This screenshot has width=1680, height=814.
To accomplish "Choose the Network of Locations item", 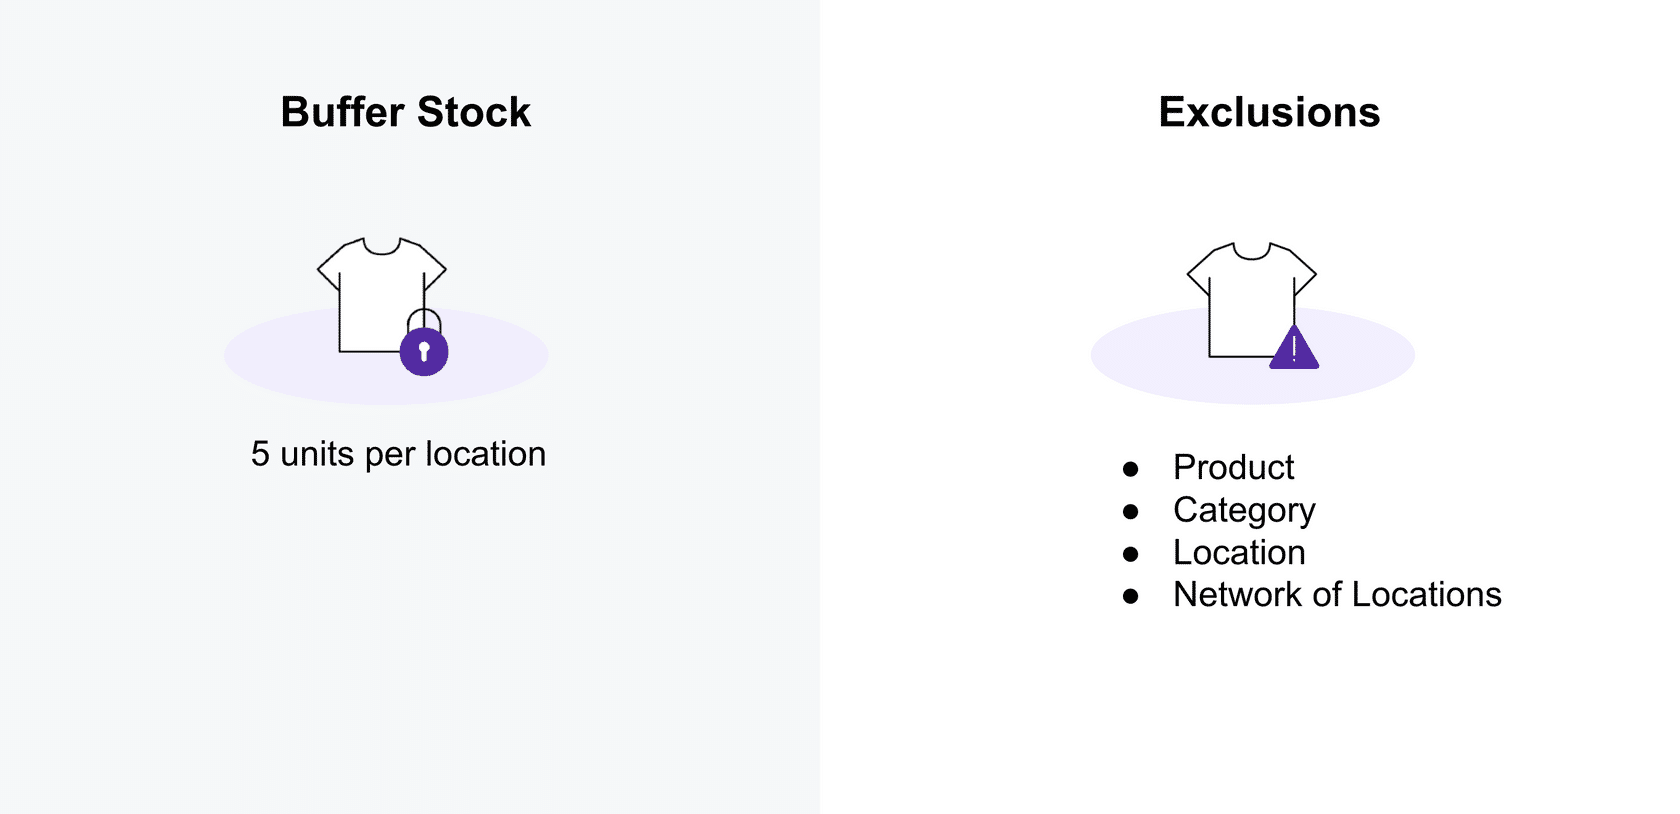I will pyautogui.click(x=1337, y=594).
